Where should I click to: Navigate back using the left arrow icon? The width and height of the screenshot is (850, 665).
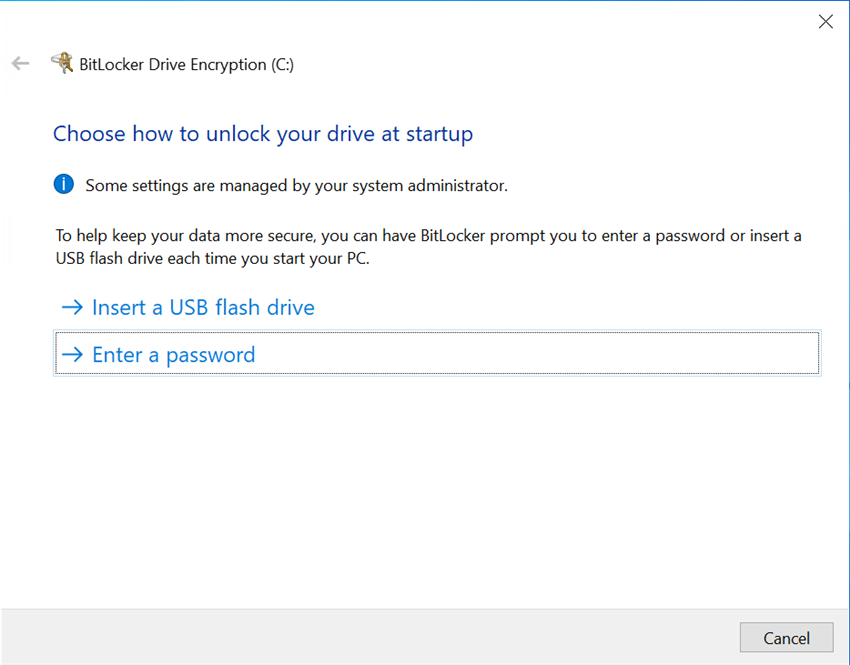20,63
